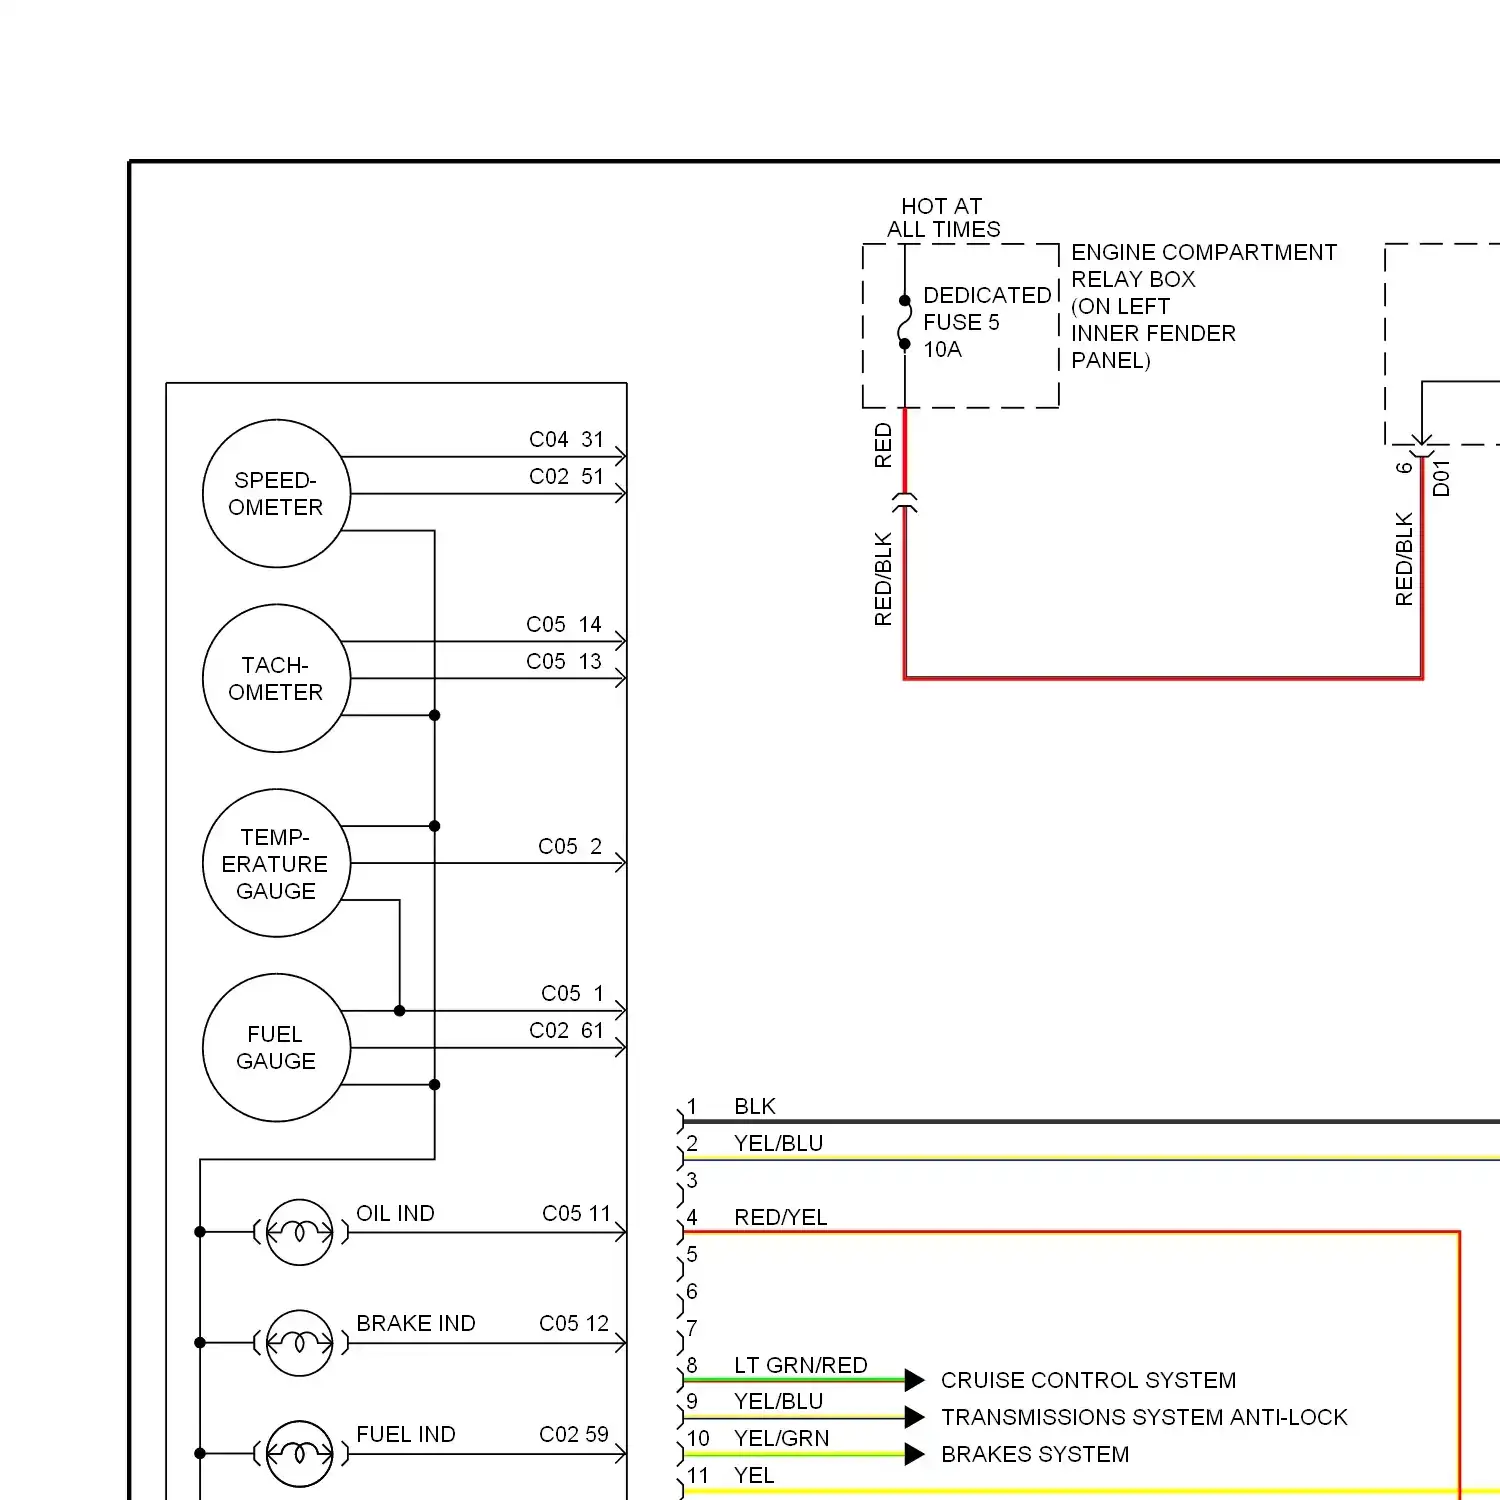Click the OIL IND lamp symbol
The height and width of the screenshot is (1500, 1500).
(x=299, y=1232)
